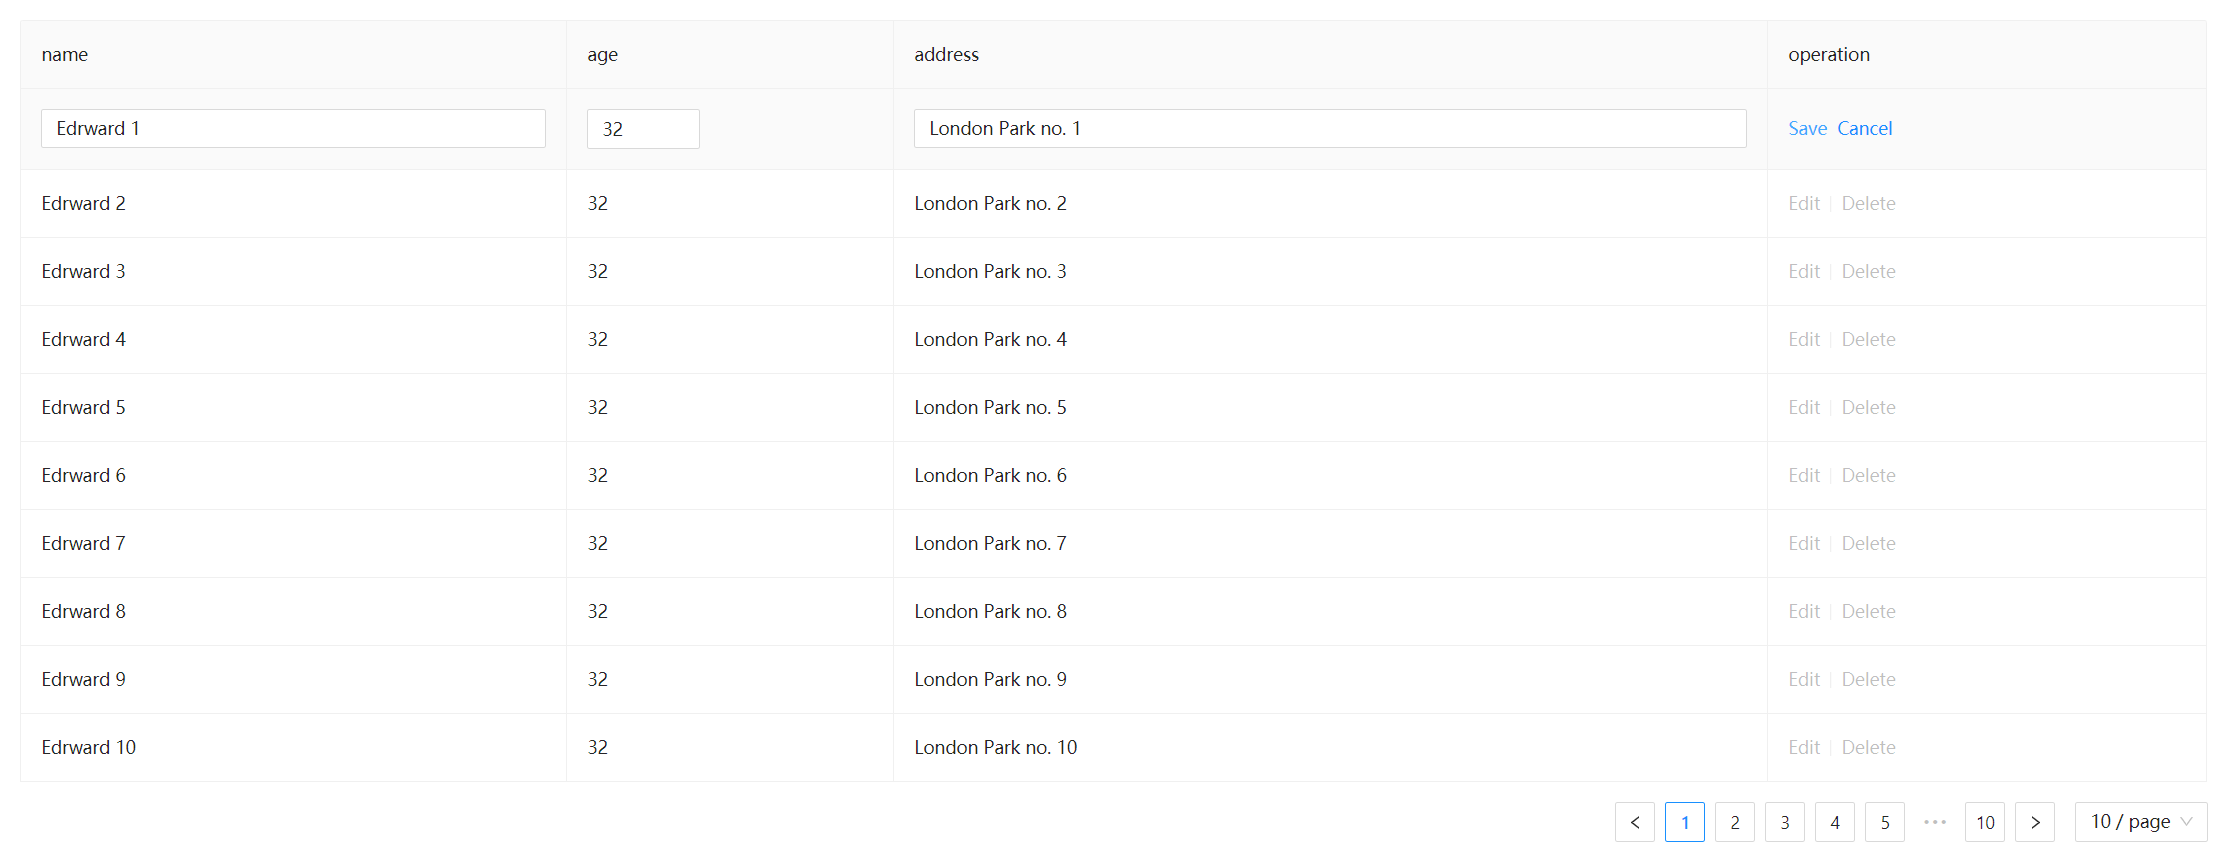This screenshot has width=2227, height=854.
Task: Click Edit for Edrward 3 row
Action: (1804, 272)
